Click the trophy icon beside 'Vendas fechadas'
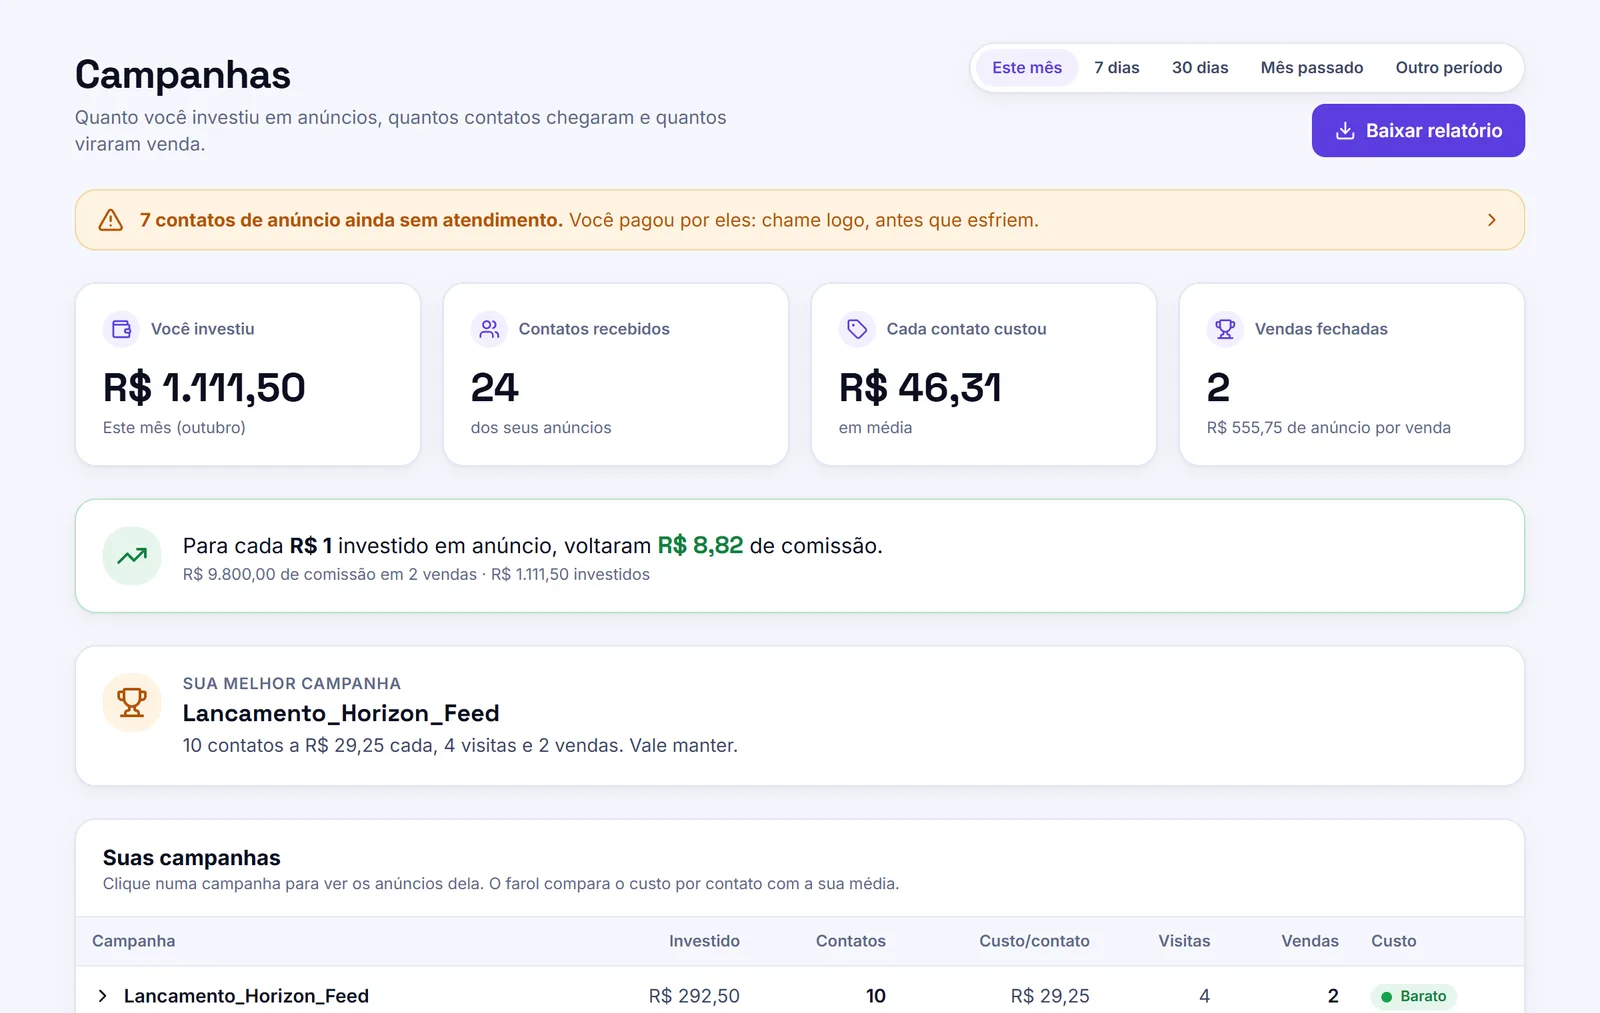 point(1225,329)
